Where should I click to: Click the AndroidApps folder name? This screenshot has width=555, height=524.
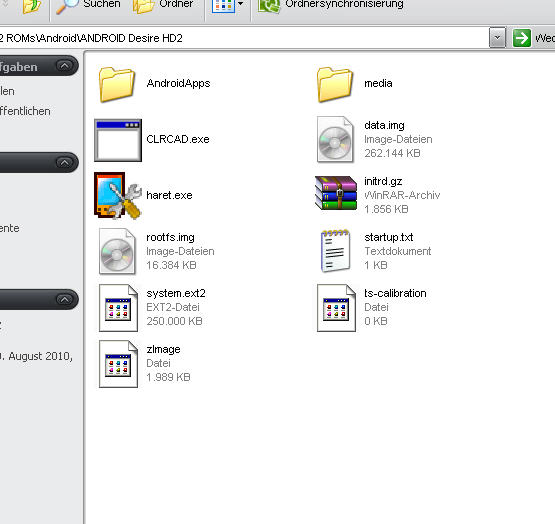[x=178, y=83]
